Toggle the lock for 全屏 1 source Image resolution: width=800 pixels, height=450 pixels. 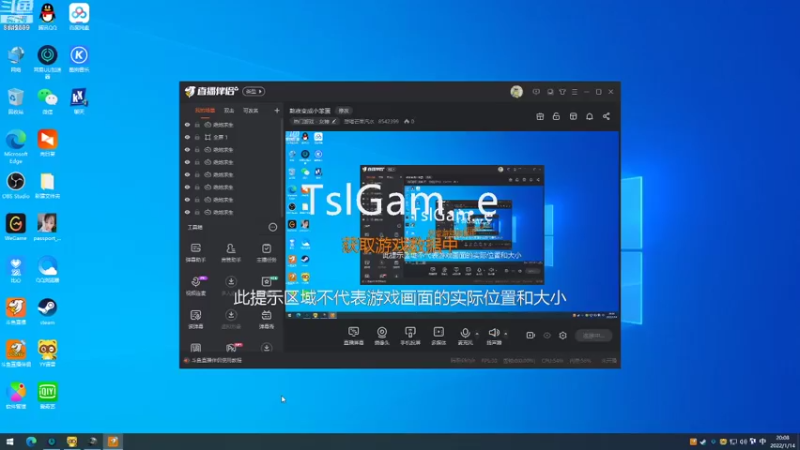tap(197, 137)
